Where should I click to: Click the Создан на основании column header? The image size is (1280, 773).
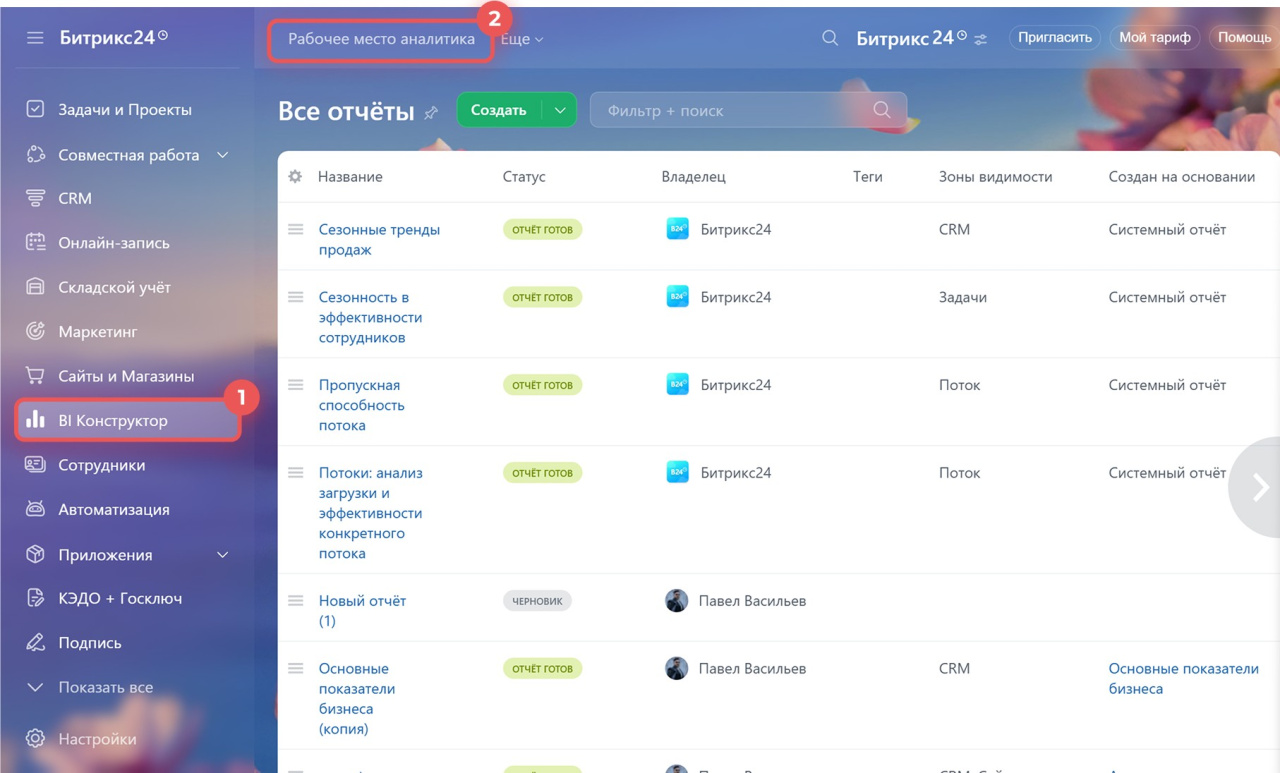[x=1181, y=176]
